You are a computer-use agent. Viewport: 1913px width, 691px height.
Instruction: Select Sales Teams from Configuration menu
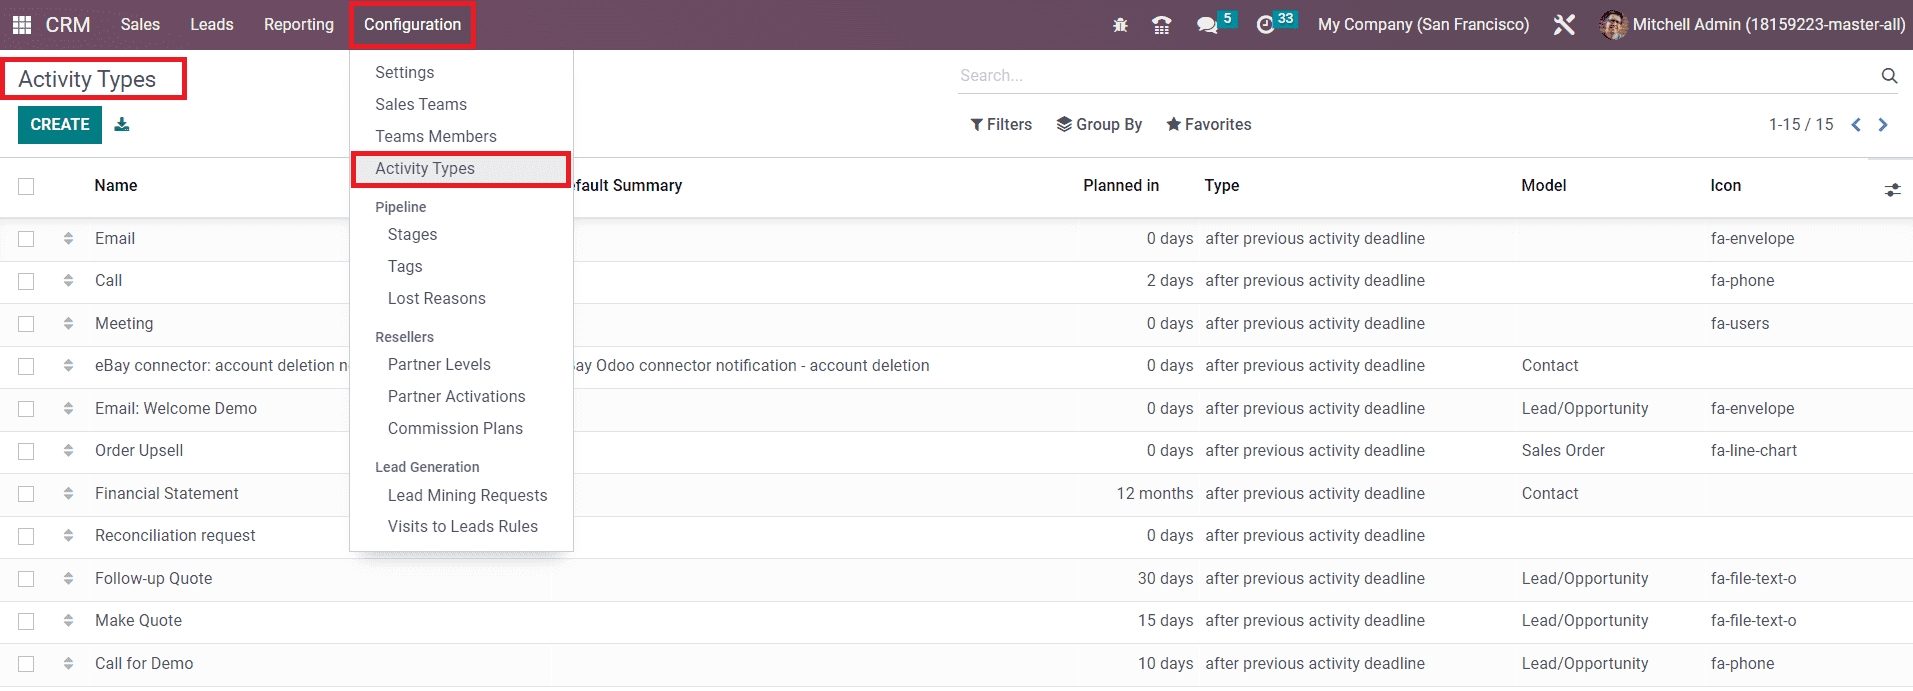(421, 105)
